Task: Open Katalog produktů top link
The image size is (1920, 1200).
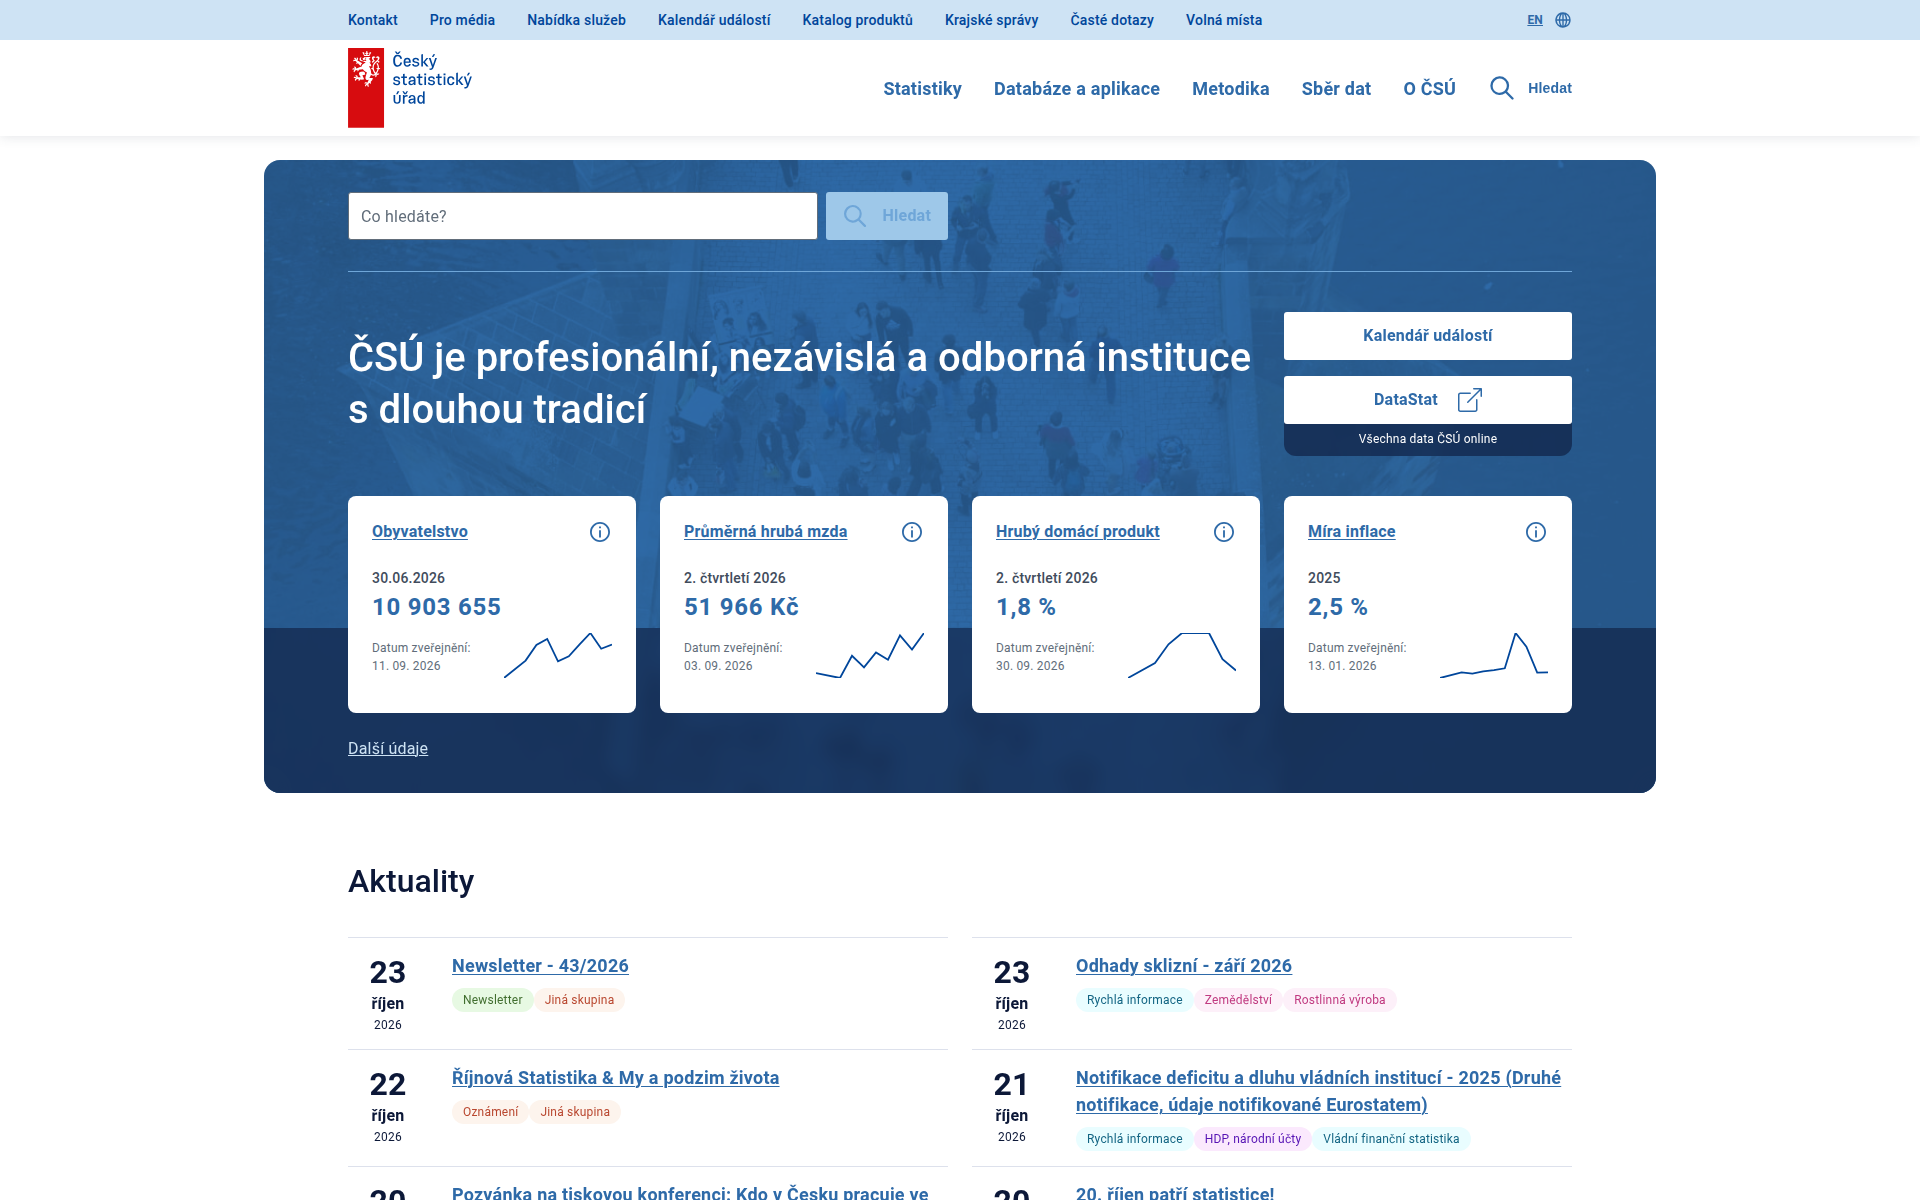Action: tap(857, 20)
